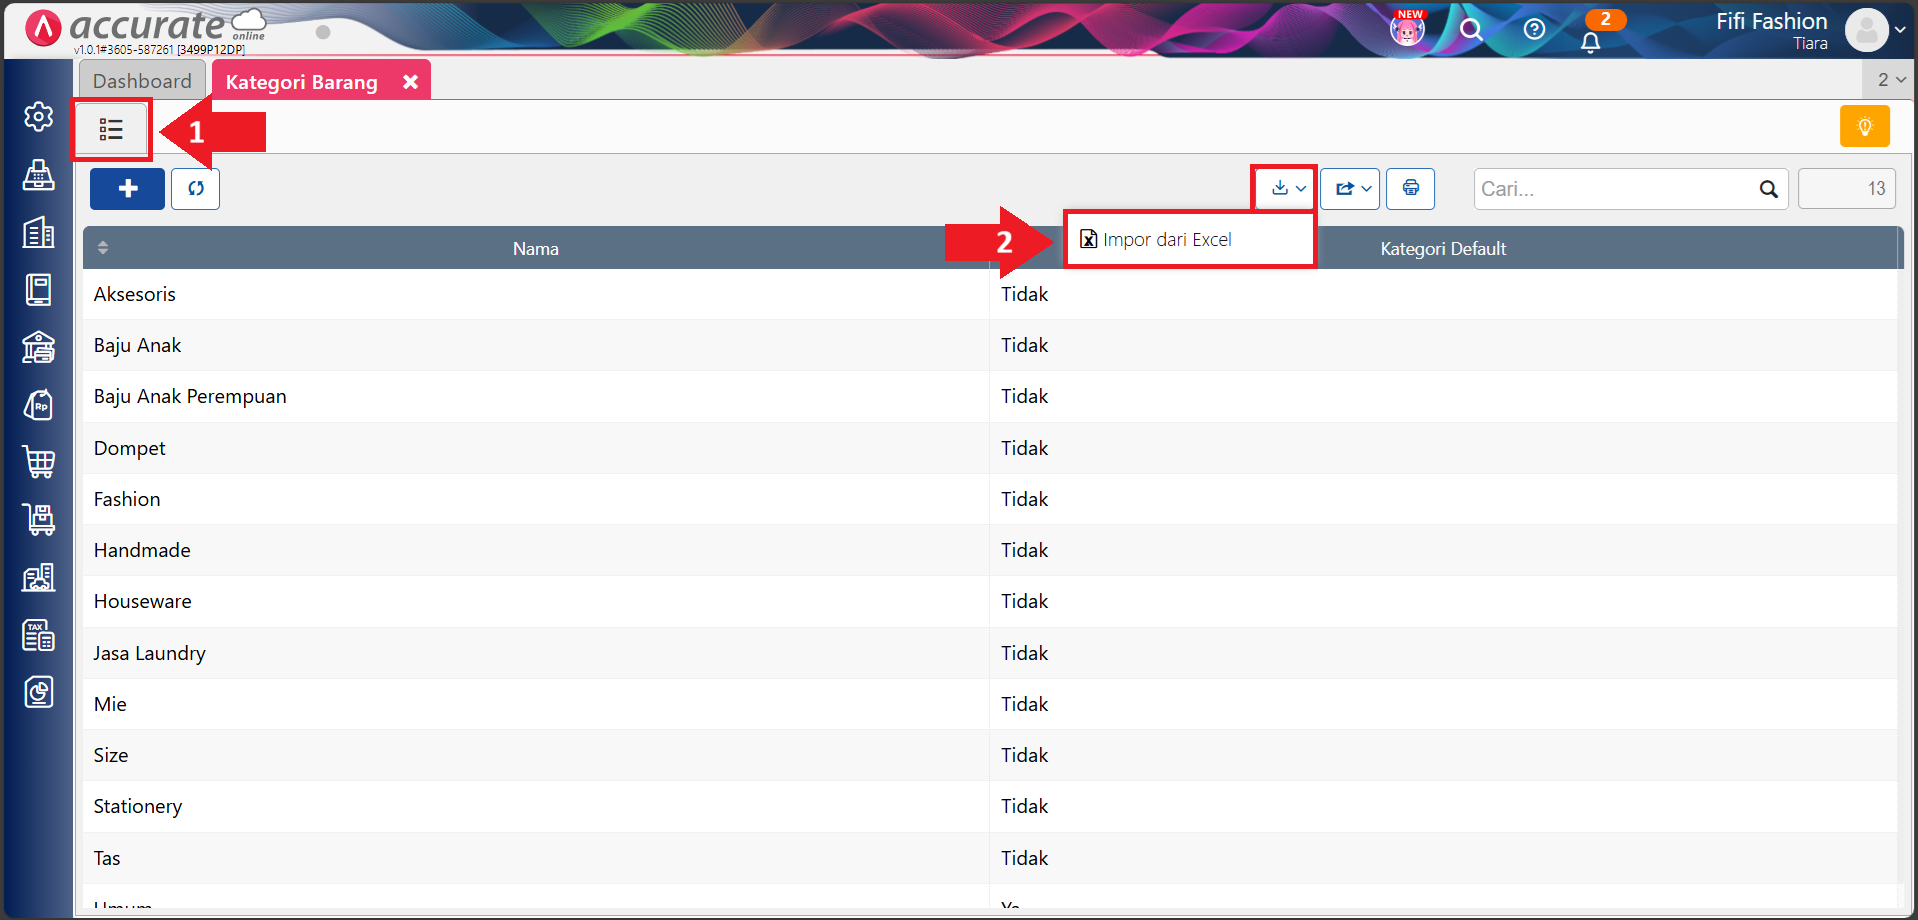Screen dimensions: 1918x920
Task: Open the yellow lightbulb tips button
Action: coord(1864,126)
